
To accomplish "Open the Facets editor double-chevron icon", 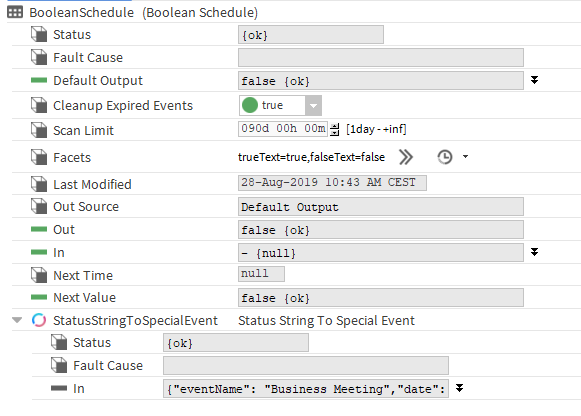I will 406,157.
